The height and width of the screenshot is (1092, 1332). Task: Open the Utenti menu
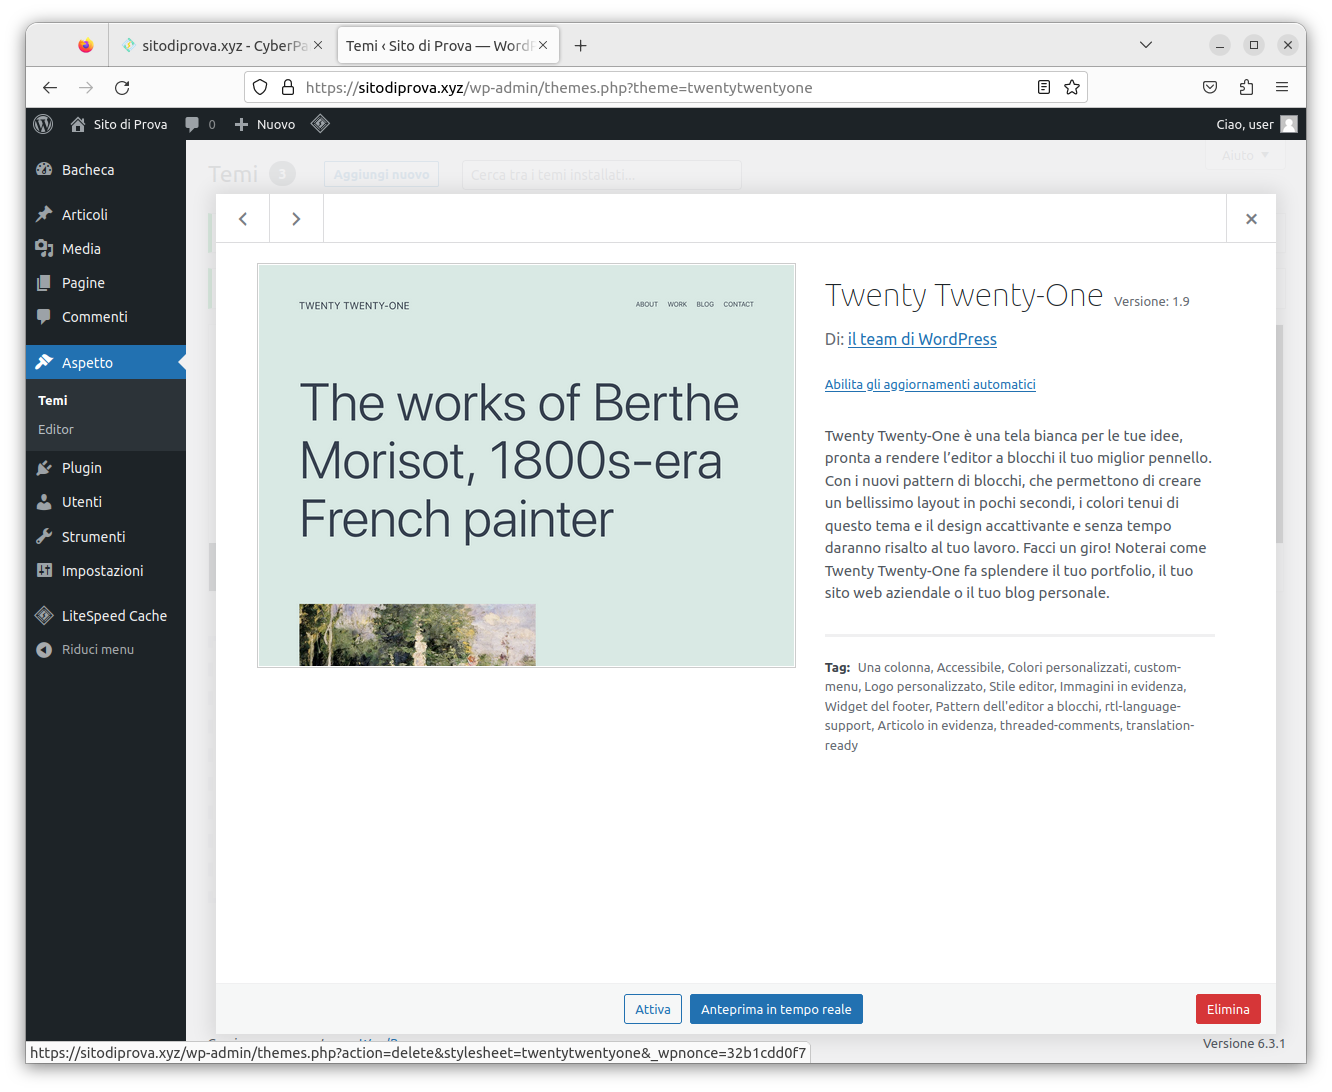click(x=106, y=502)
